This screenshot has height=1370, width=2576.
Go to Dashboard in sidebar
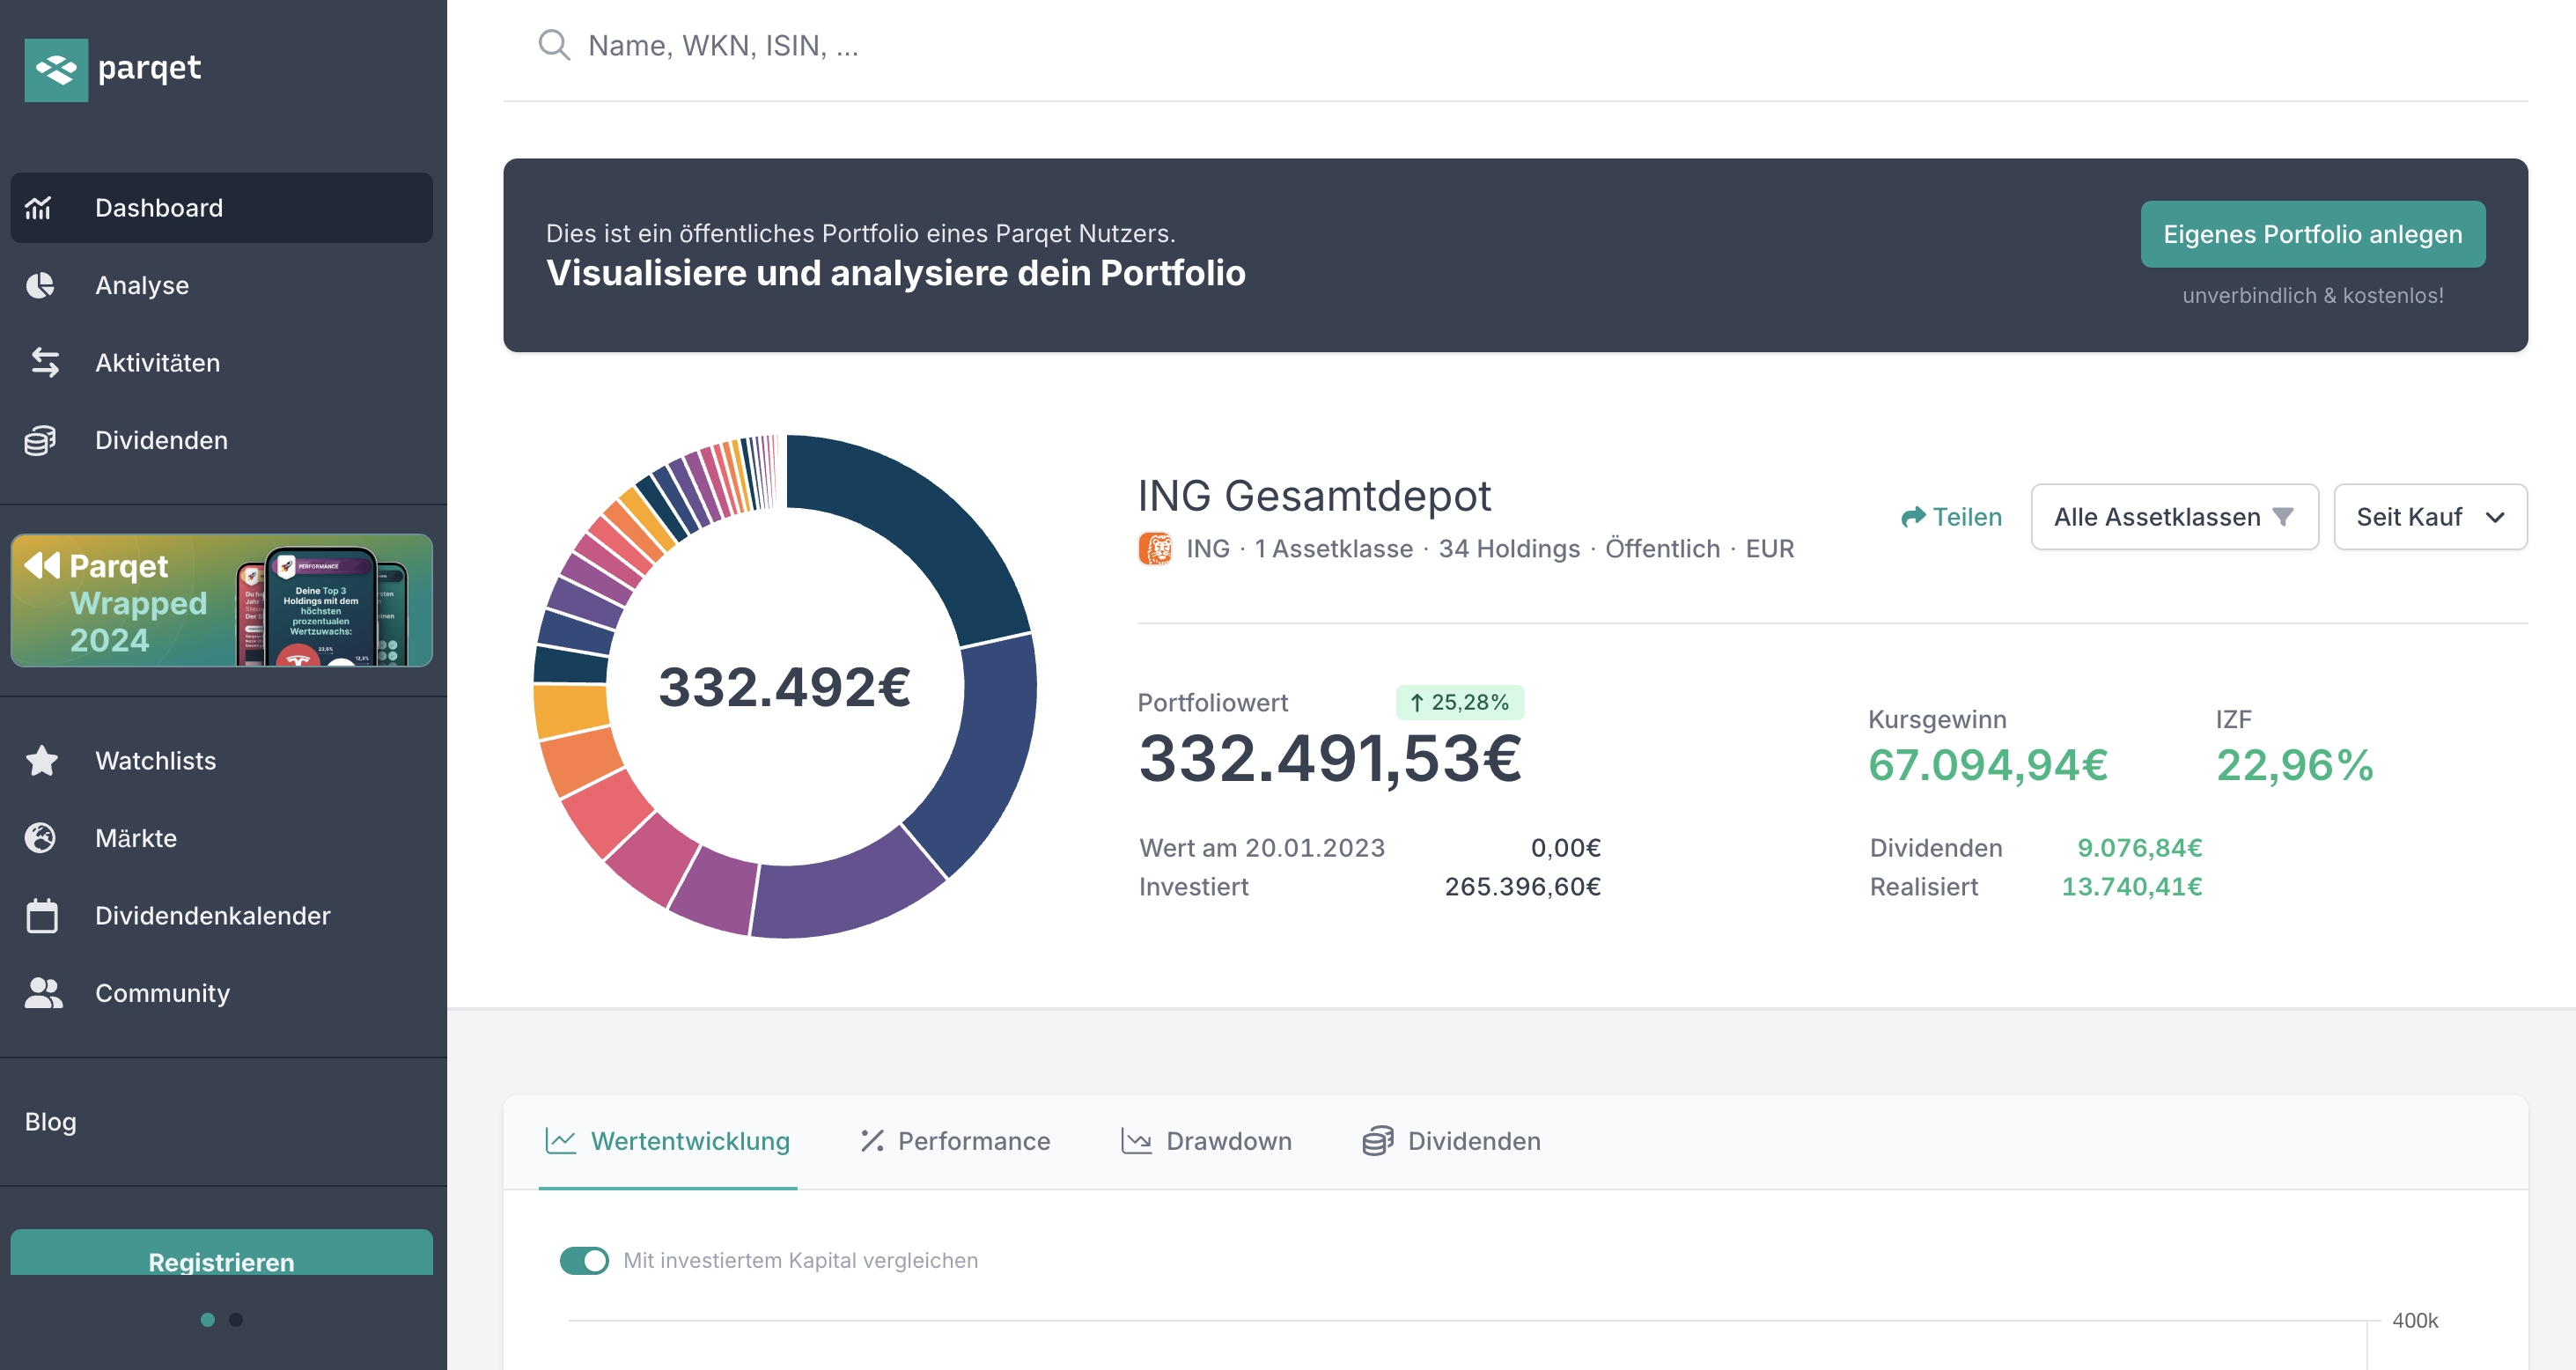tap(221, 208)
